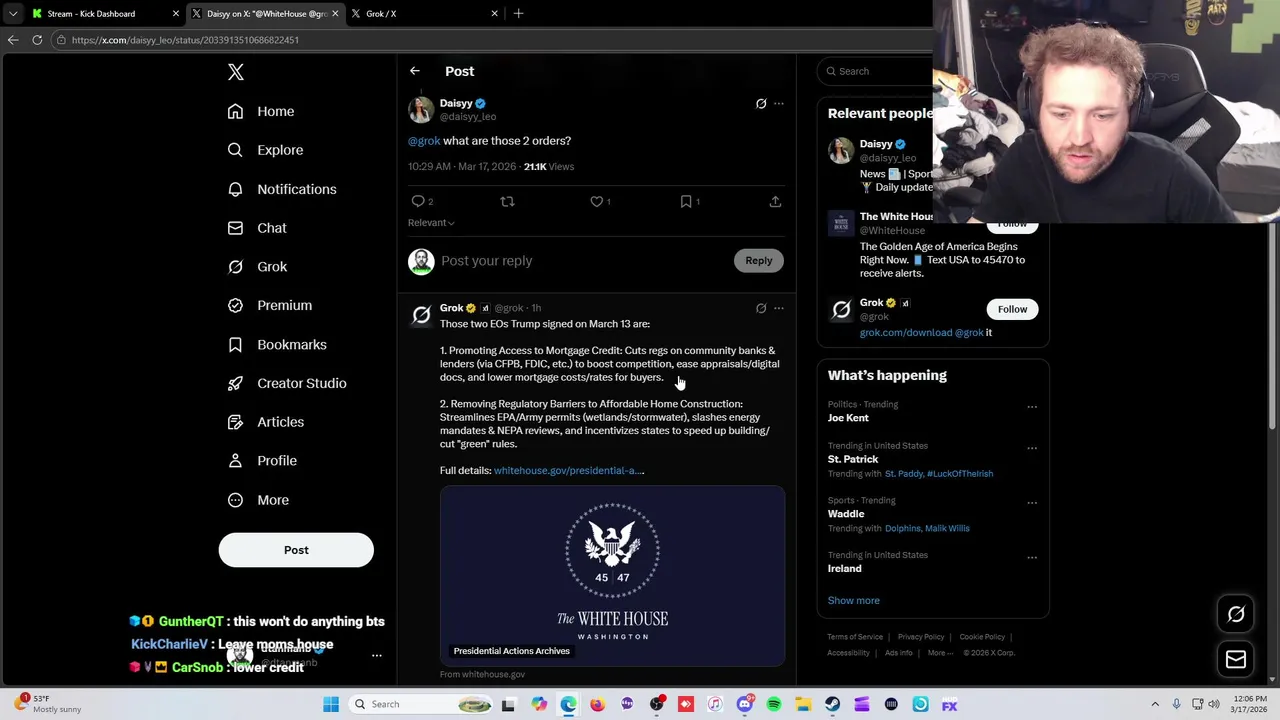
Task: Click the Reply button
Action: coord(759,261)
